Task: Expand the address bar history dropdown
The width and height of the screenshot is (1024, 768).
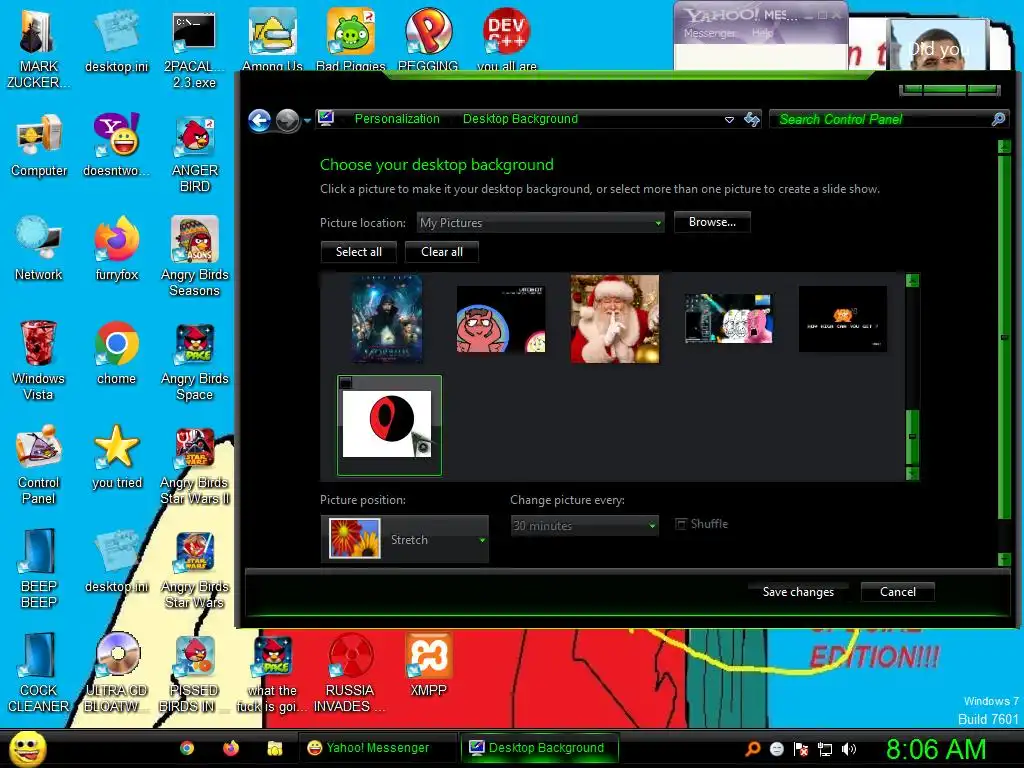Action: [x=729, y=120]
